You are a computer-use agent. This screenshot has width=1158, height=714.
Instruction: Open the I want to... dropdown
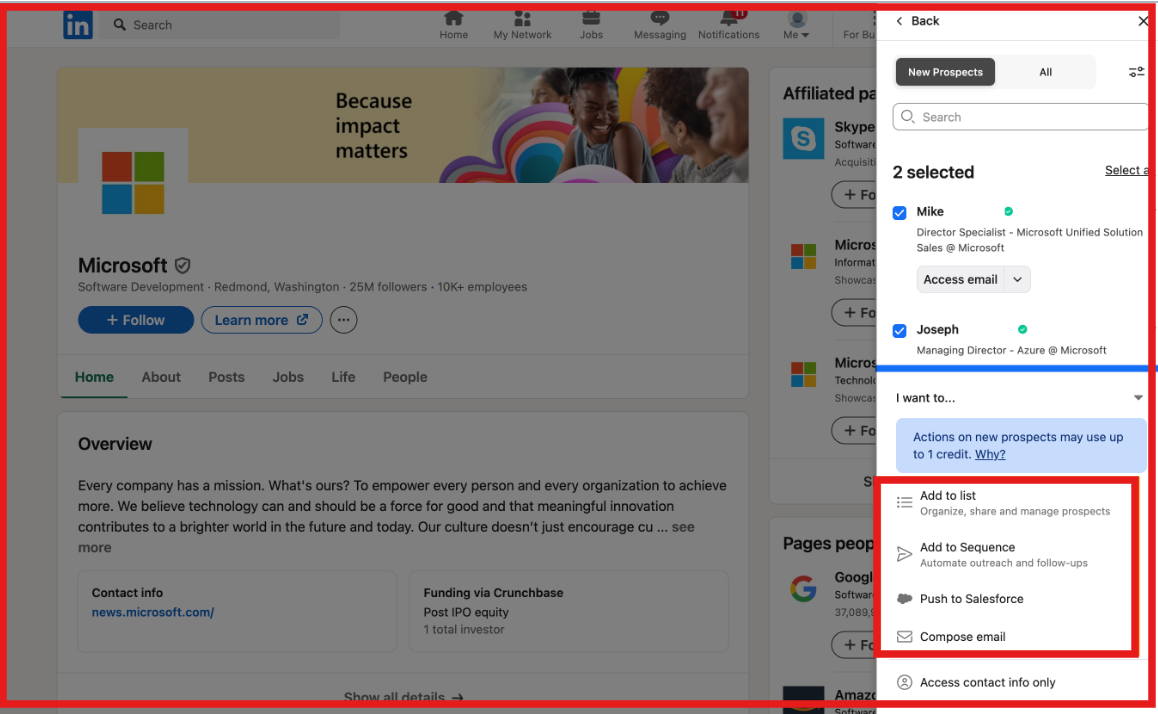tap(1137, 397)
